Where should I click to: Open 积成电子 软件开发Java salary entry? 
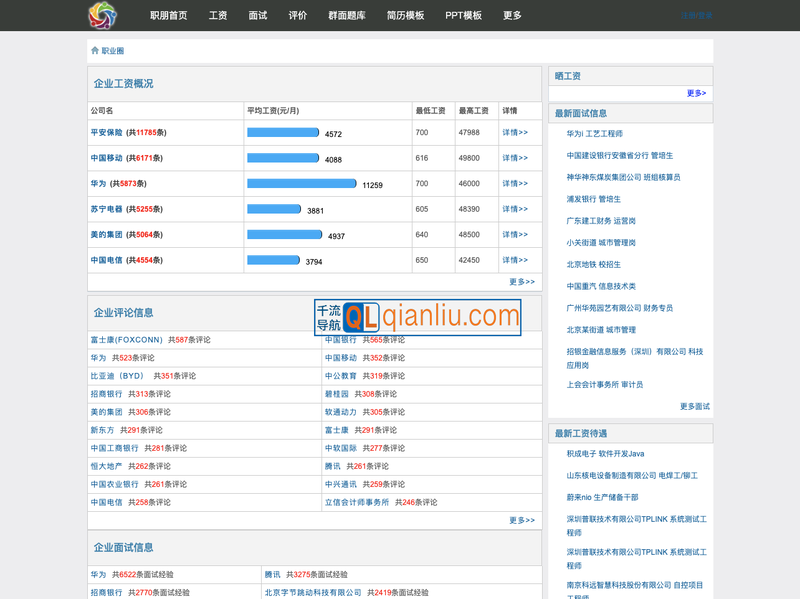(x=605, y=454)
